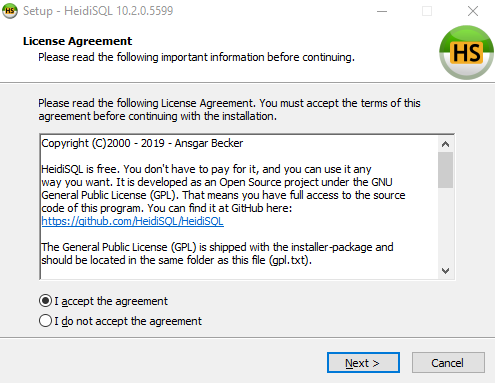Click the license box scroll down arrow
Screen dimensions: 495x383
coord(445,270)
